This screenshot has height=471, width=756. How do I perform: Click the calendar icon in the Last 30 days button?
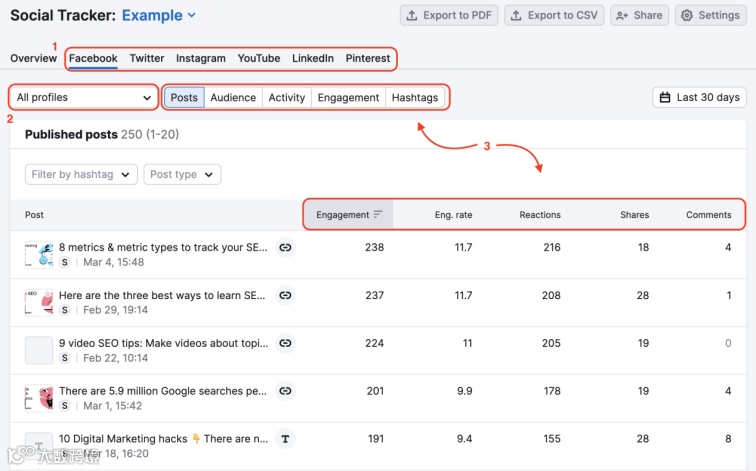coord(665,97)
